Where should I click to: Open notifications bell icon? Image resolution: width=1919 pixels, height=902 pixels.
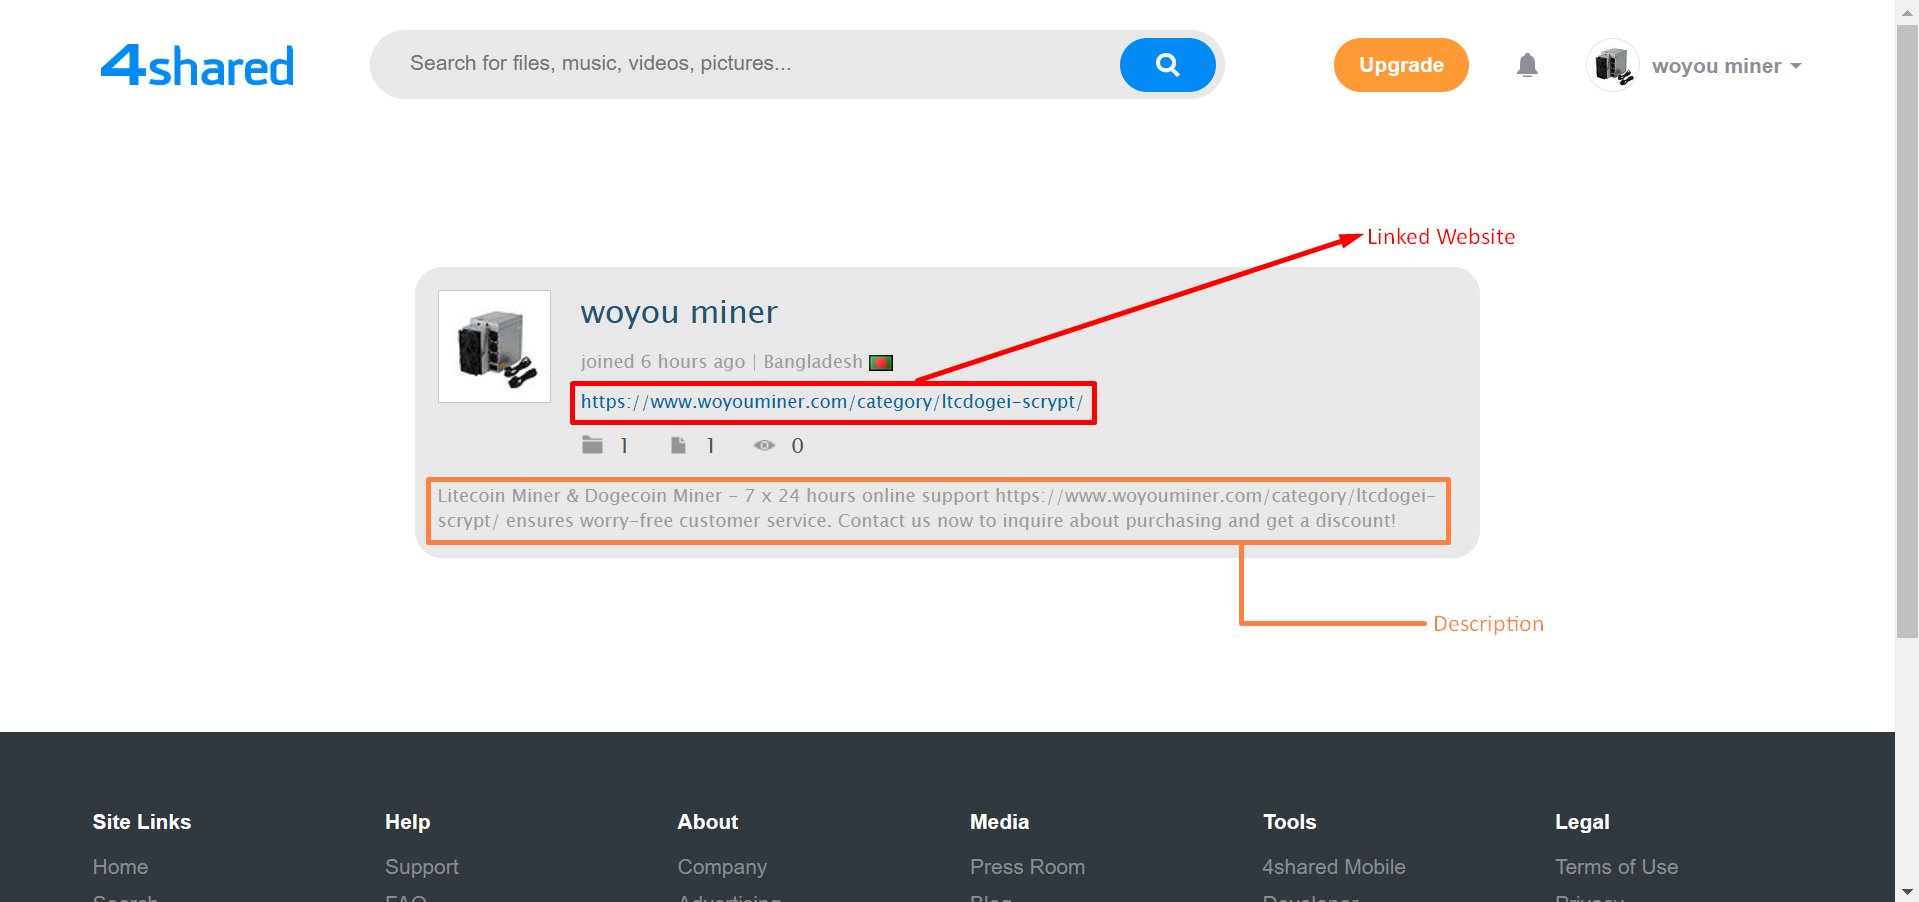[1526, 66]
